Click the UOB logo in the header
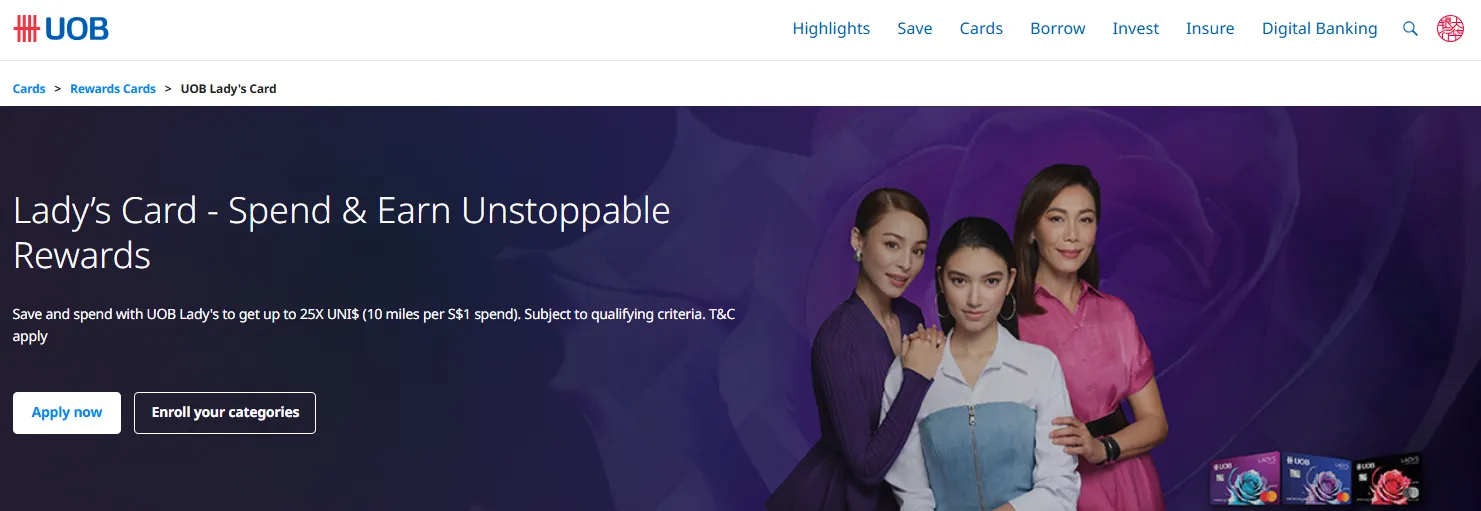Viewport: 1481px width, 511px height. point(61,29)
